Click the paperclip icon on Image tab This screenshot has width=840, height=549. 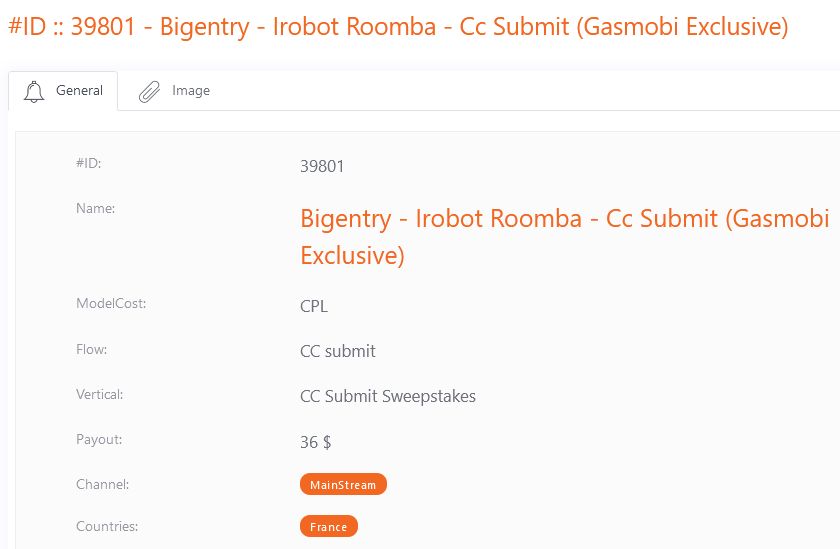(149, 91)
